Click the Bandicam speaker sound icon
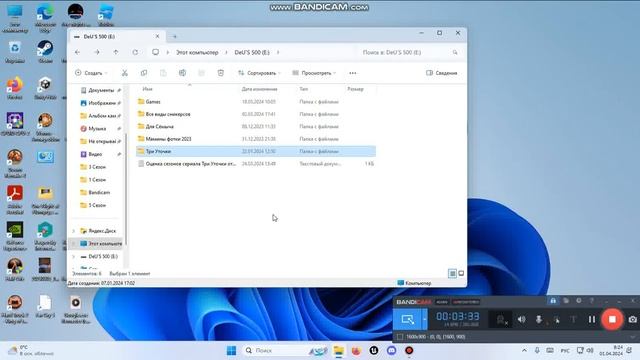640x360 pixels. (522, 320)
